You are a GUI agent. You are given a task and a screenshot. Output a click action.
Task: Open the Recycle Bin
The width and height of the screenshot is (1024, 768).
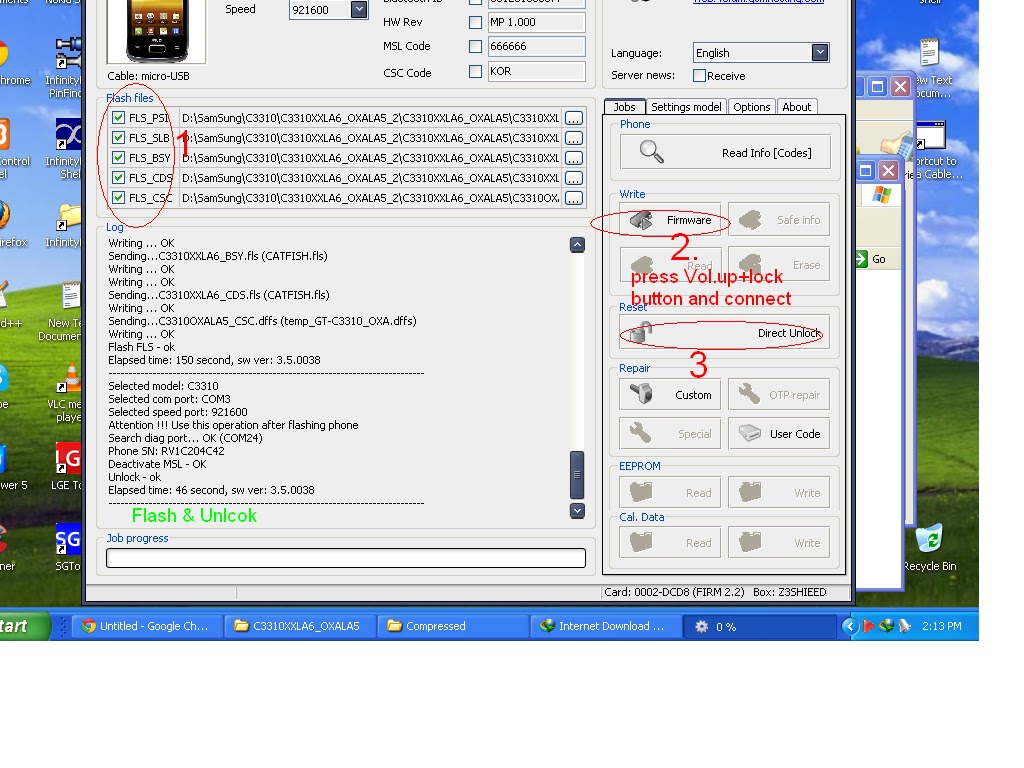(931, 540)
